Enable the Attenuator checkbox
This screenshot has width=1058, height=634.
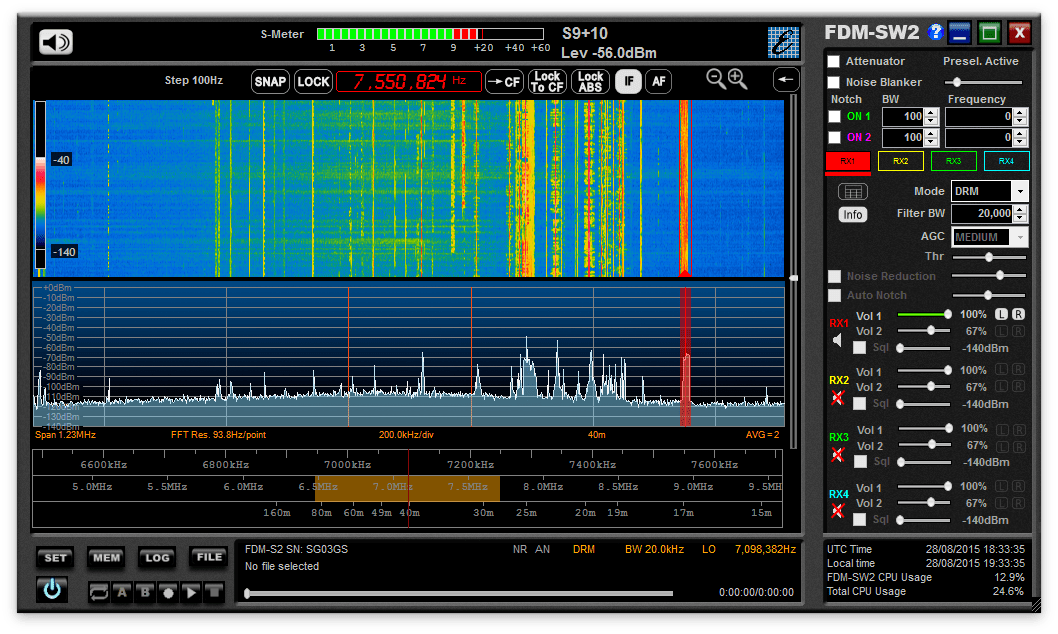(x=834, y=62)
